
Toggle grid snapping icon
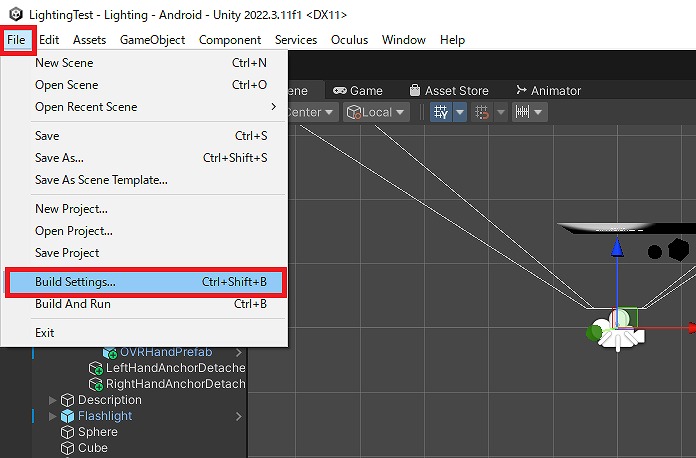[x=482, y=112]
